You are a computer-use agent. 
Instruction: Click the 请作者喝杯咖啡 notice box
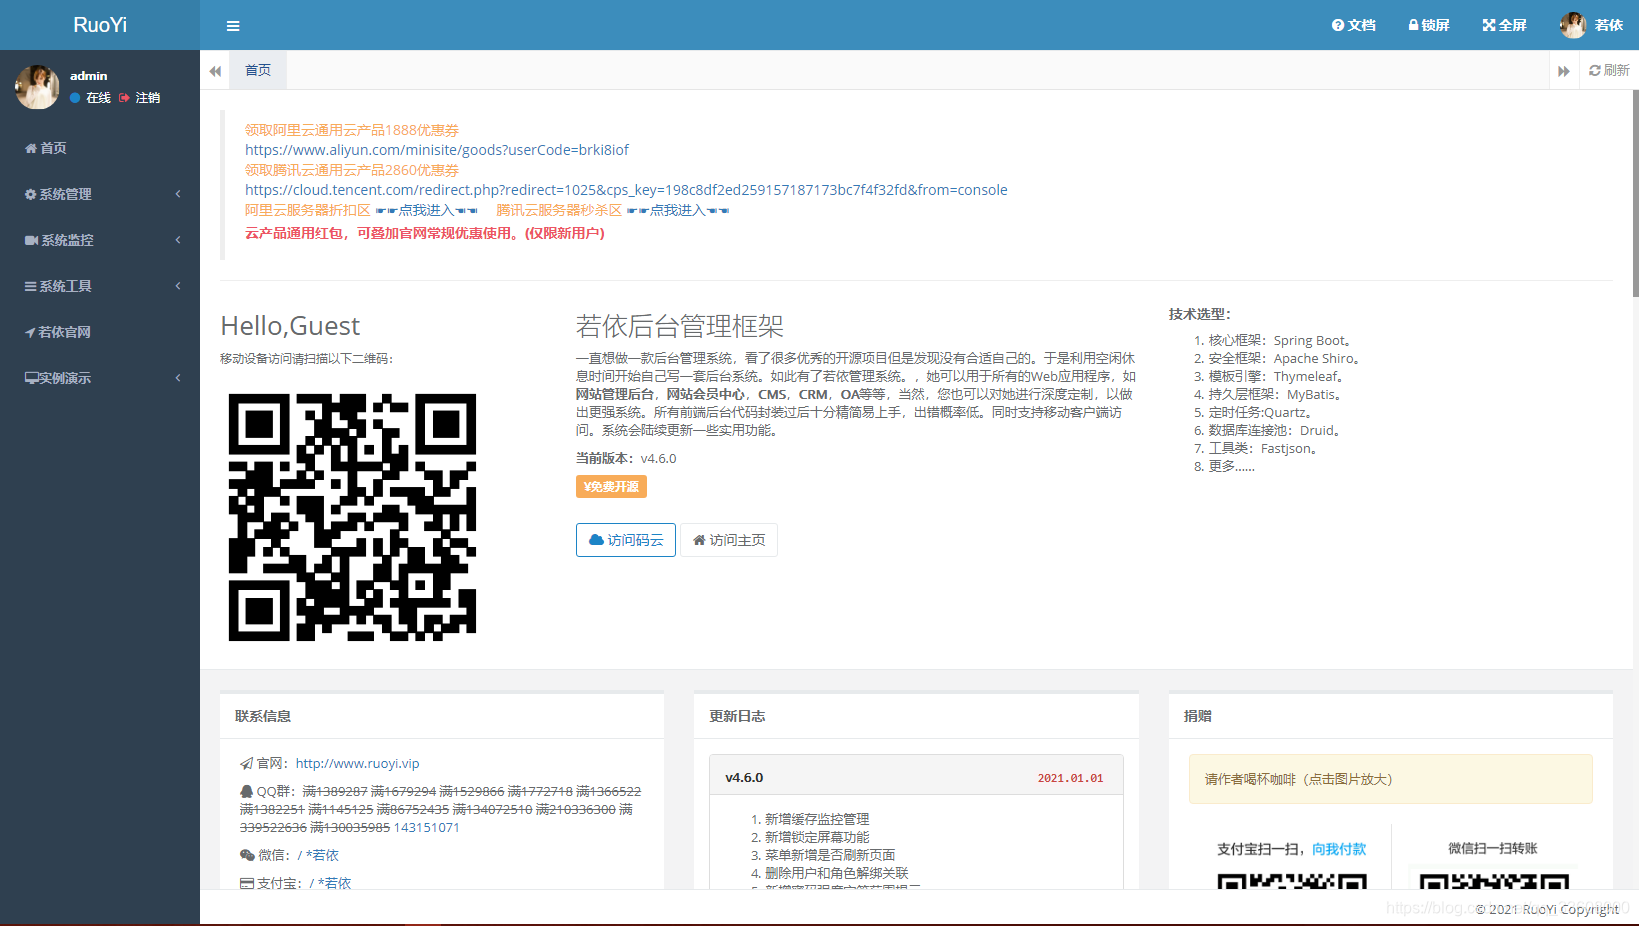1390,779
